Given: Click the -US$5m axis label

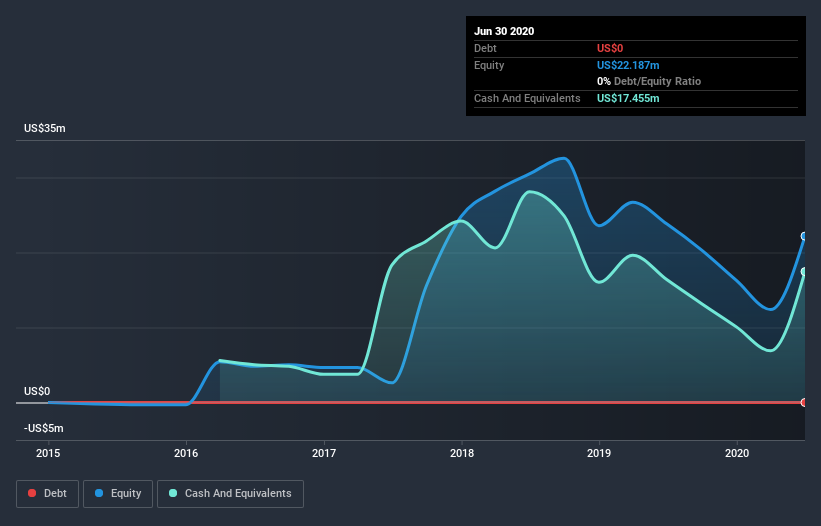Looking at the screenshot, I should [43, 428].
